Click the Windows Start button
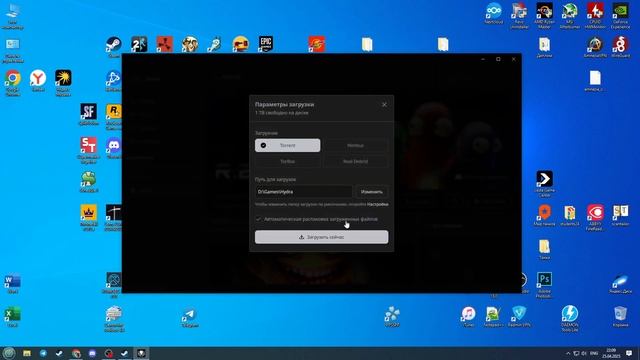Screen dimensions: 640x360 (x=9, y=353)
